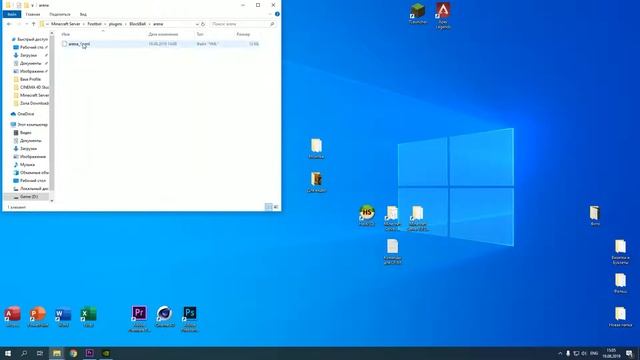The image size is (640, 360).
Task: Click the volume tray icon
Action: tap(584, 353)
